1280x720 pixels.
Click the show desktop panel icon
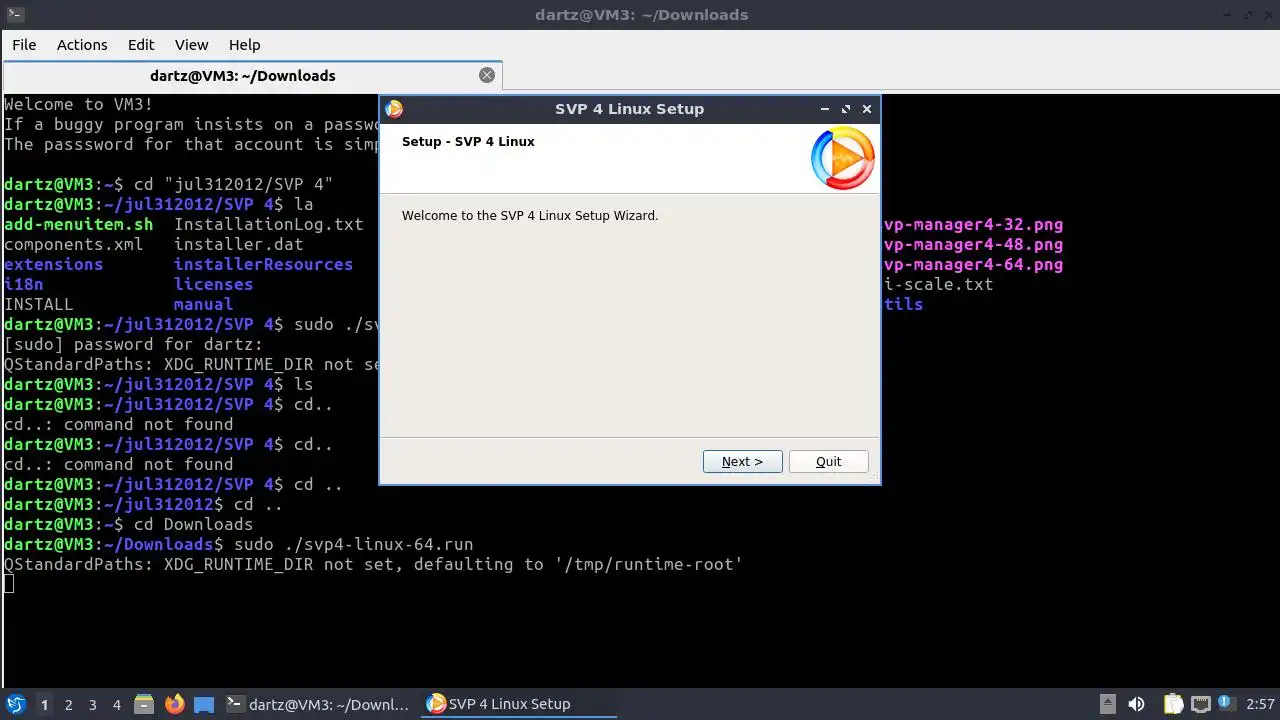pyautogui.click(x=204, y=704)
